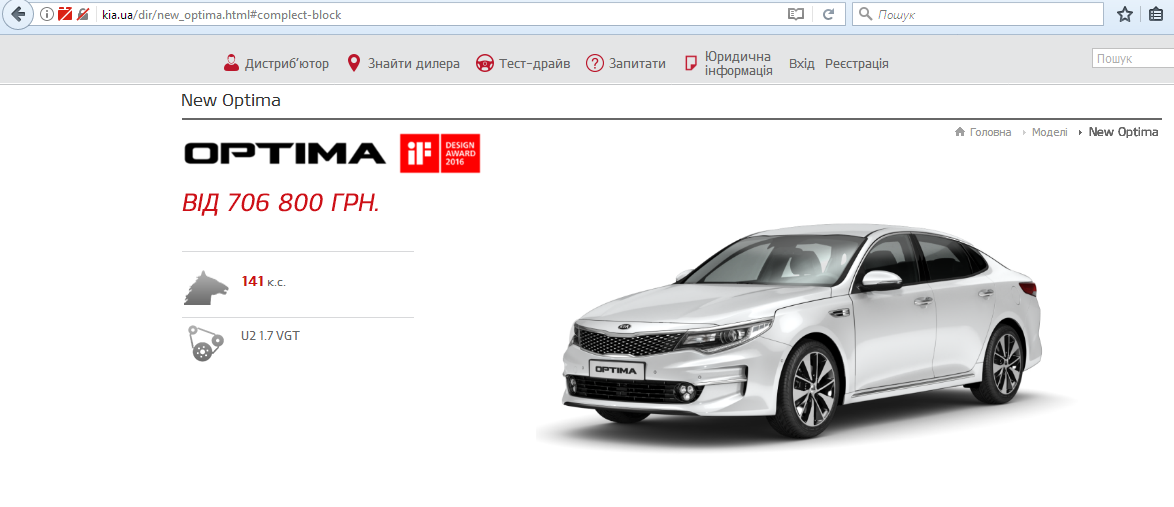Screen dimensions: 1174x507
Task: Bookmark this page with the star icon
Action: pos(1125,14)
